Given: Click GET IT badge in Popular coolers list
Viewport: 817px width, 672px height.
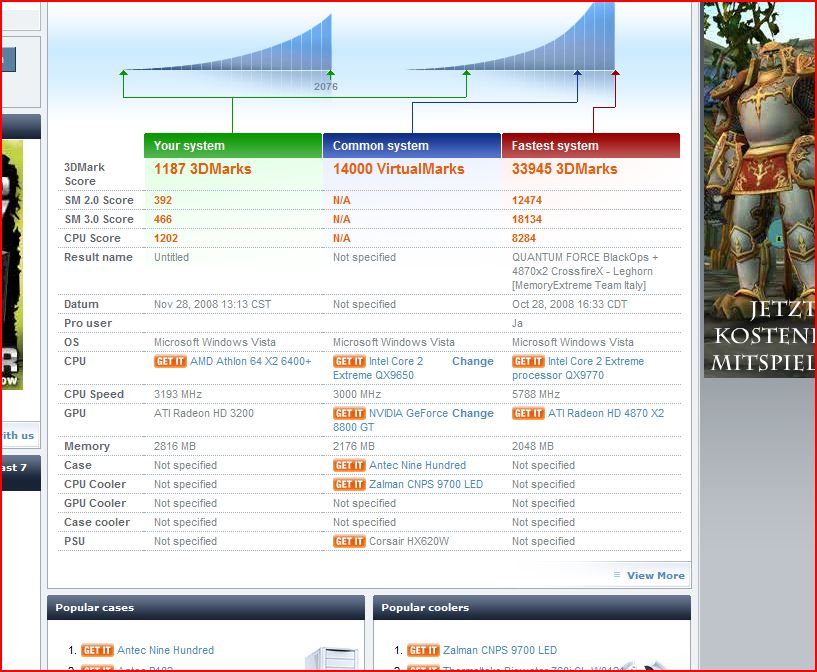Looking at the screenshot, I should click(423, 651).
